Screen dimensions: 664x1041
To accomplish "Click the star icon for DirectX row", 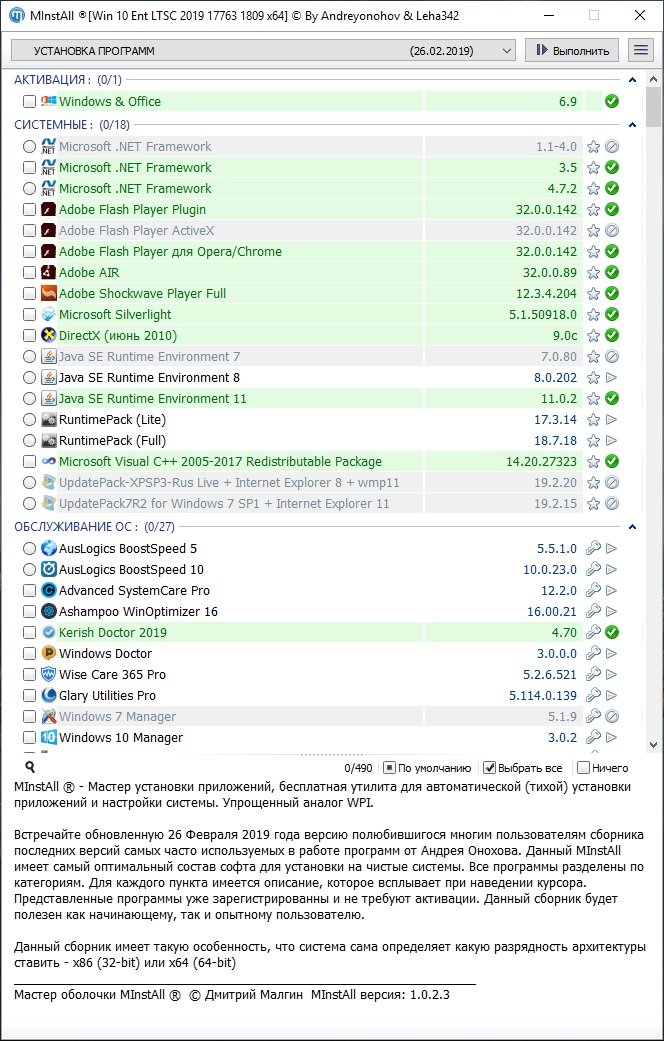I will (x=593, y=336).
